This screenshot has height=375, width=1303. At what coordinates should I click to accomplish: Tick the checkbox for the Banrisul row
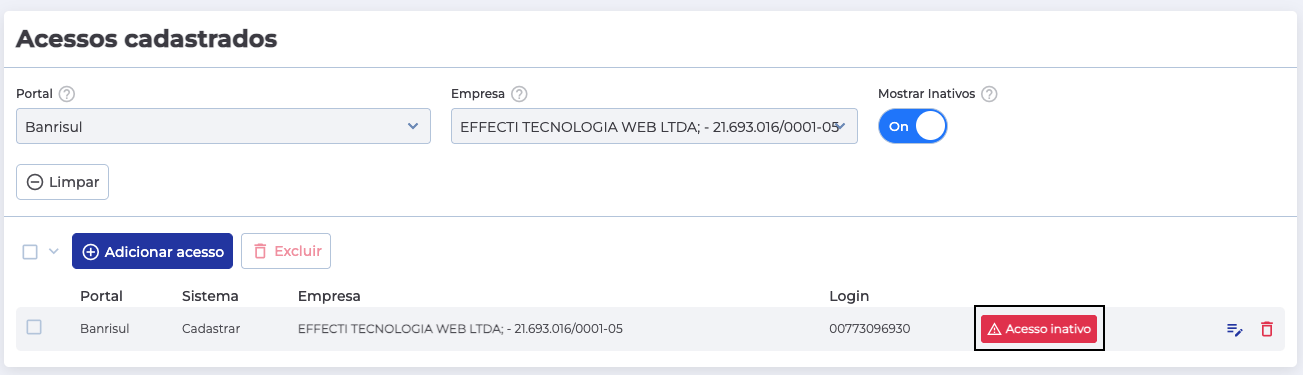34,327
